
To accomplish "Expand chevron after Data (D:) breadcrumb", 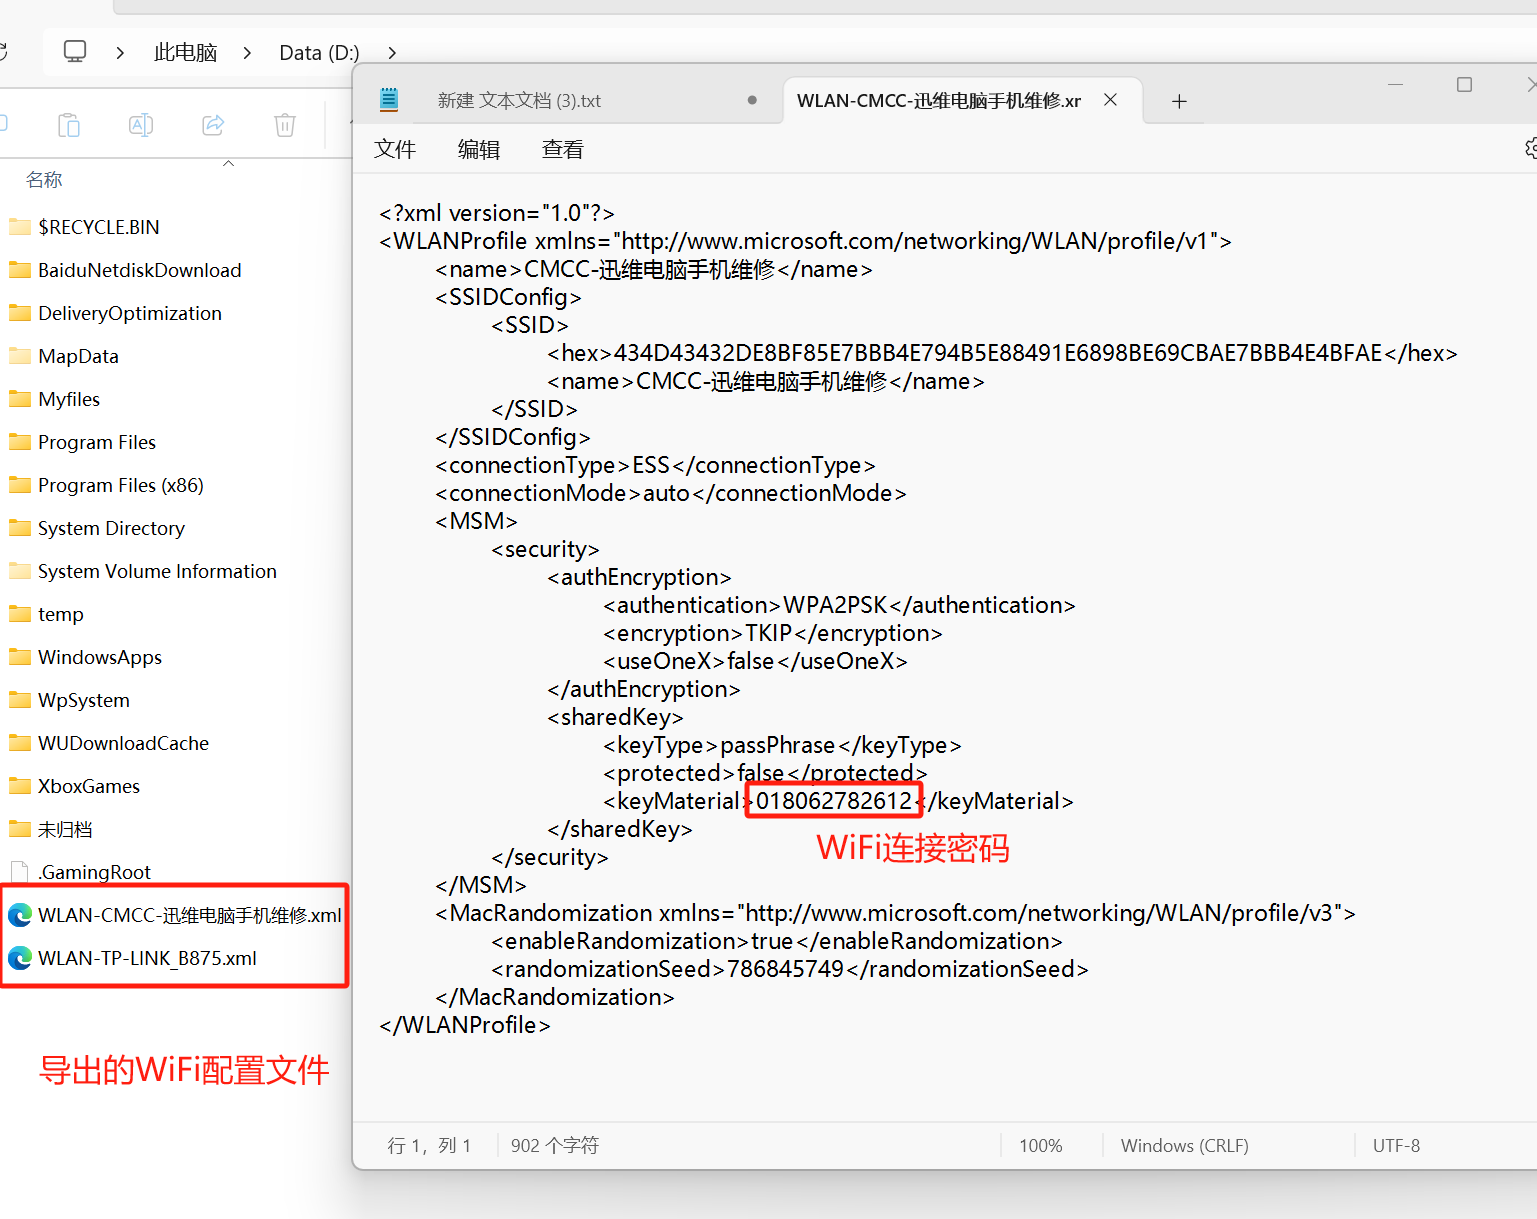I will [392, 52].
